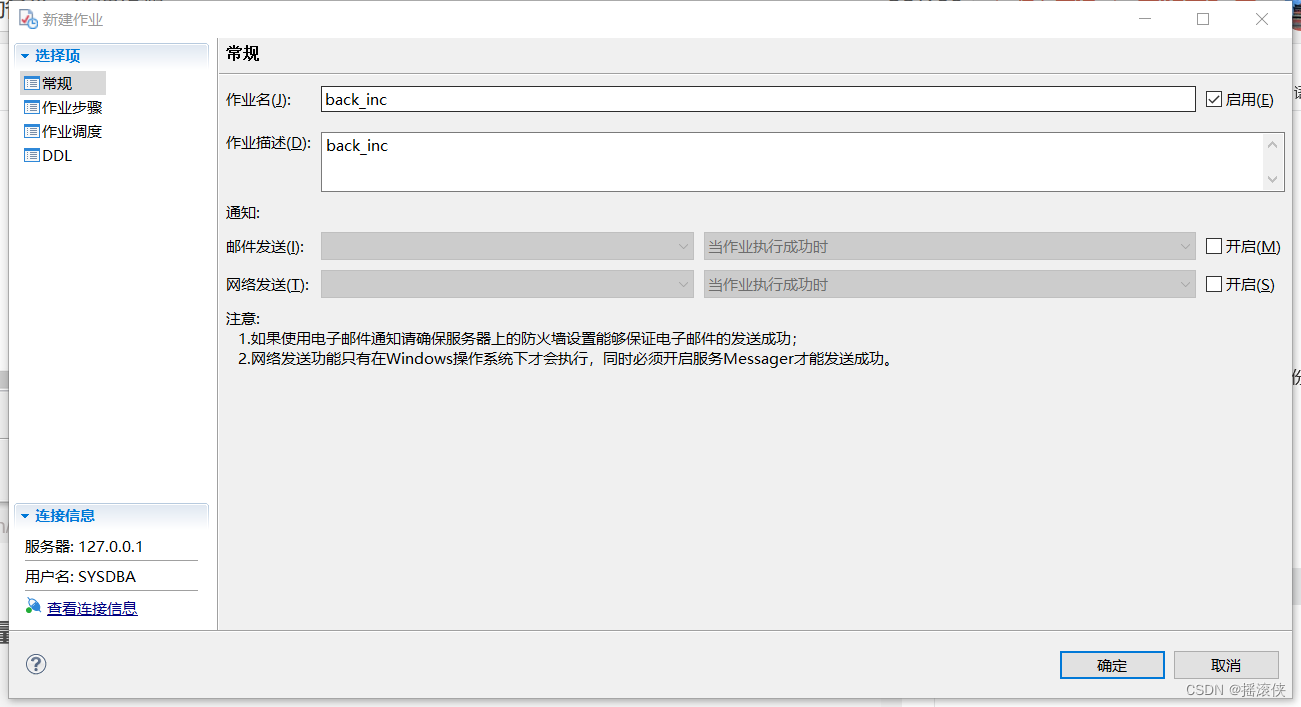Click the 新建作业 window title icon
Screen dimensions: 1301x707
coord(28,19)
